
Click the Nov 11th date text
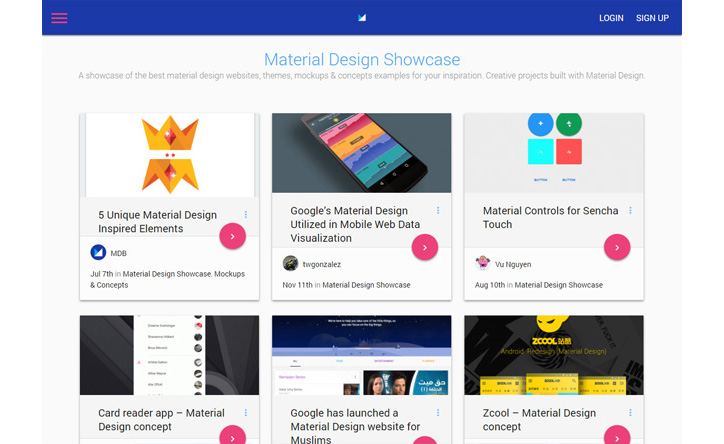pyautogui.click(x=297, y=285)
